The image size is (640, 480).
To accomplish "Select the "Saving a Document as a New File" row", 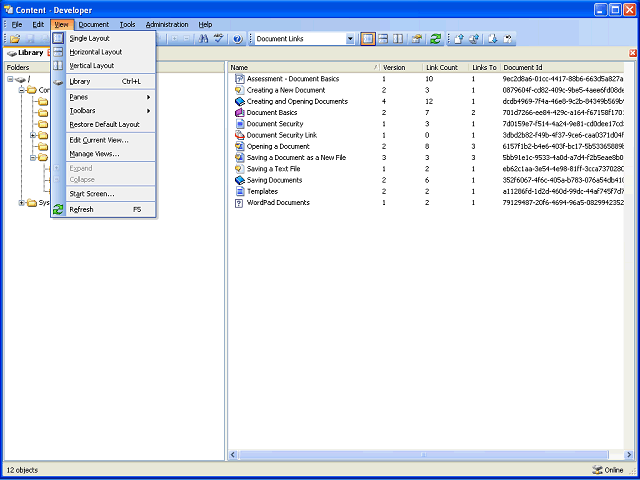I will [426, 158].
